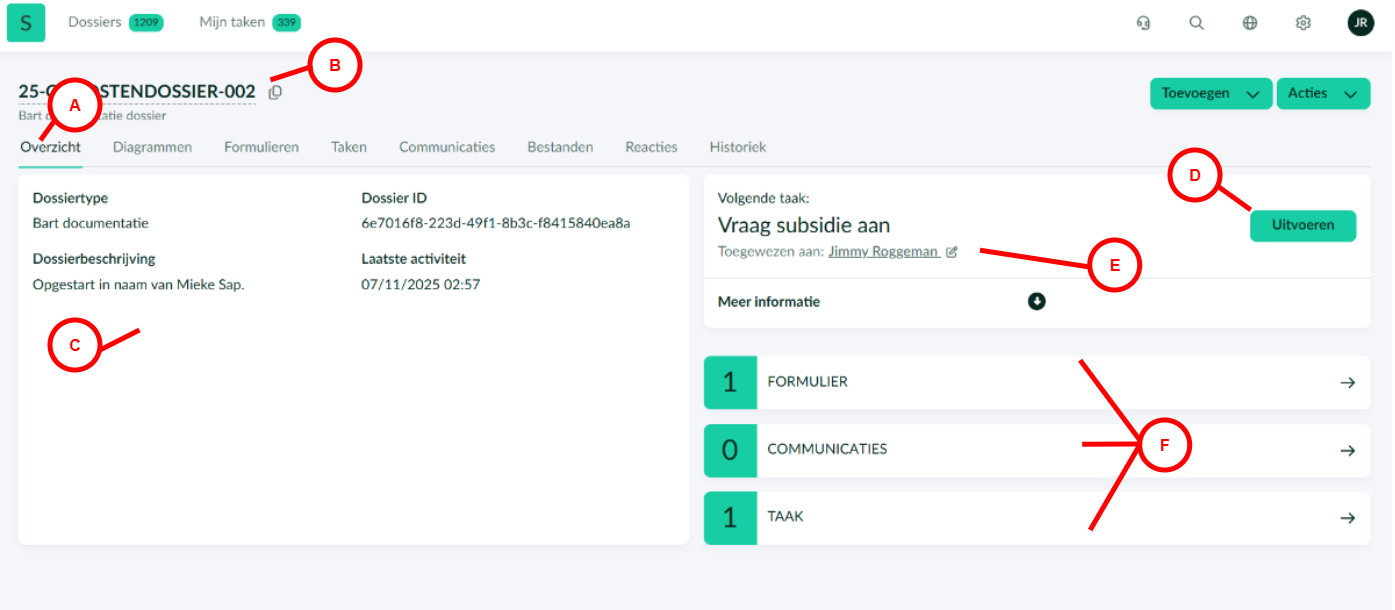
Task: Click the JR user avatar
Action: click(1360, 23)
